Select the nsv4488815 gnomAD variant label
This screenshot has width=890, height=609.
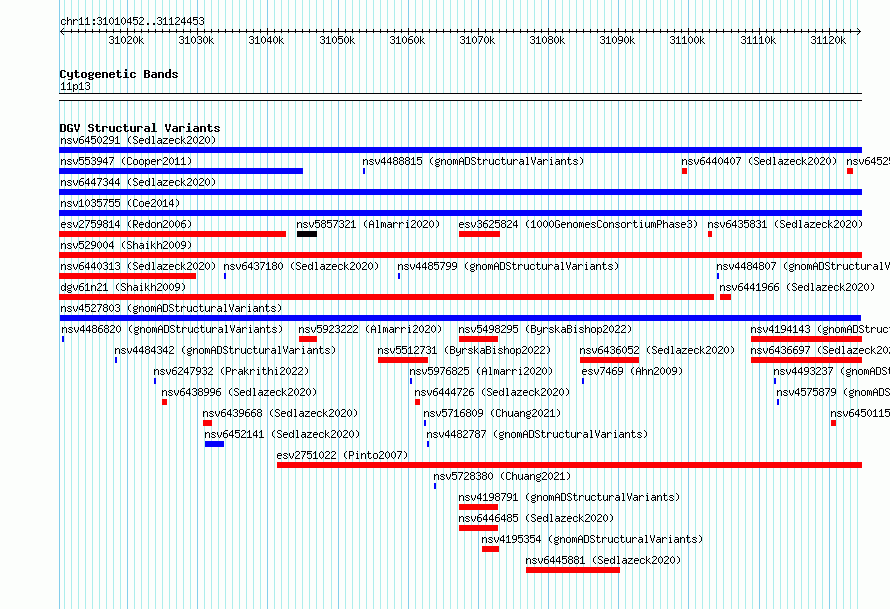[473, 161]
